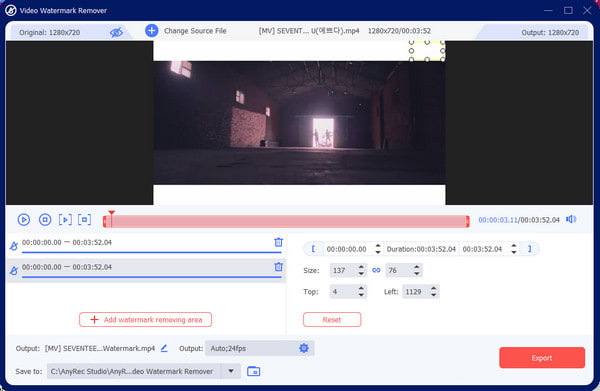Click the blue plus Change Source File icon
Screen dimensions: 600x391
152,31
